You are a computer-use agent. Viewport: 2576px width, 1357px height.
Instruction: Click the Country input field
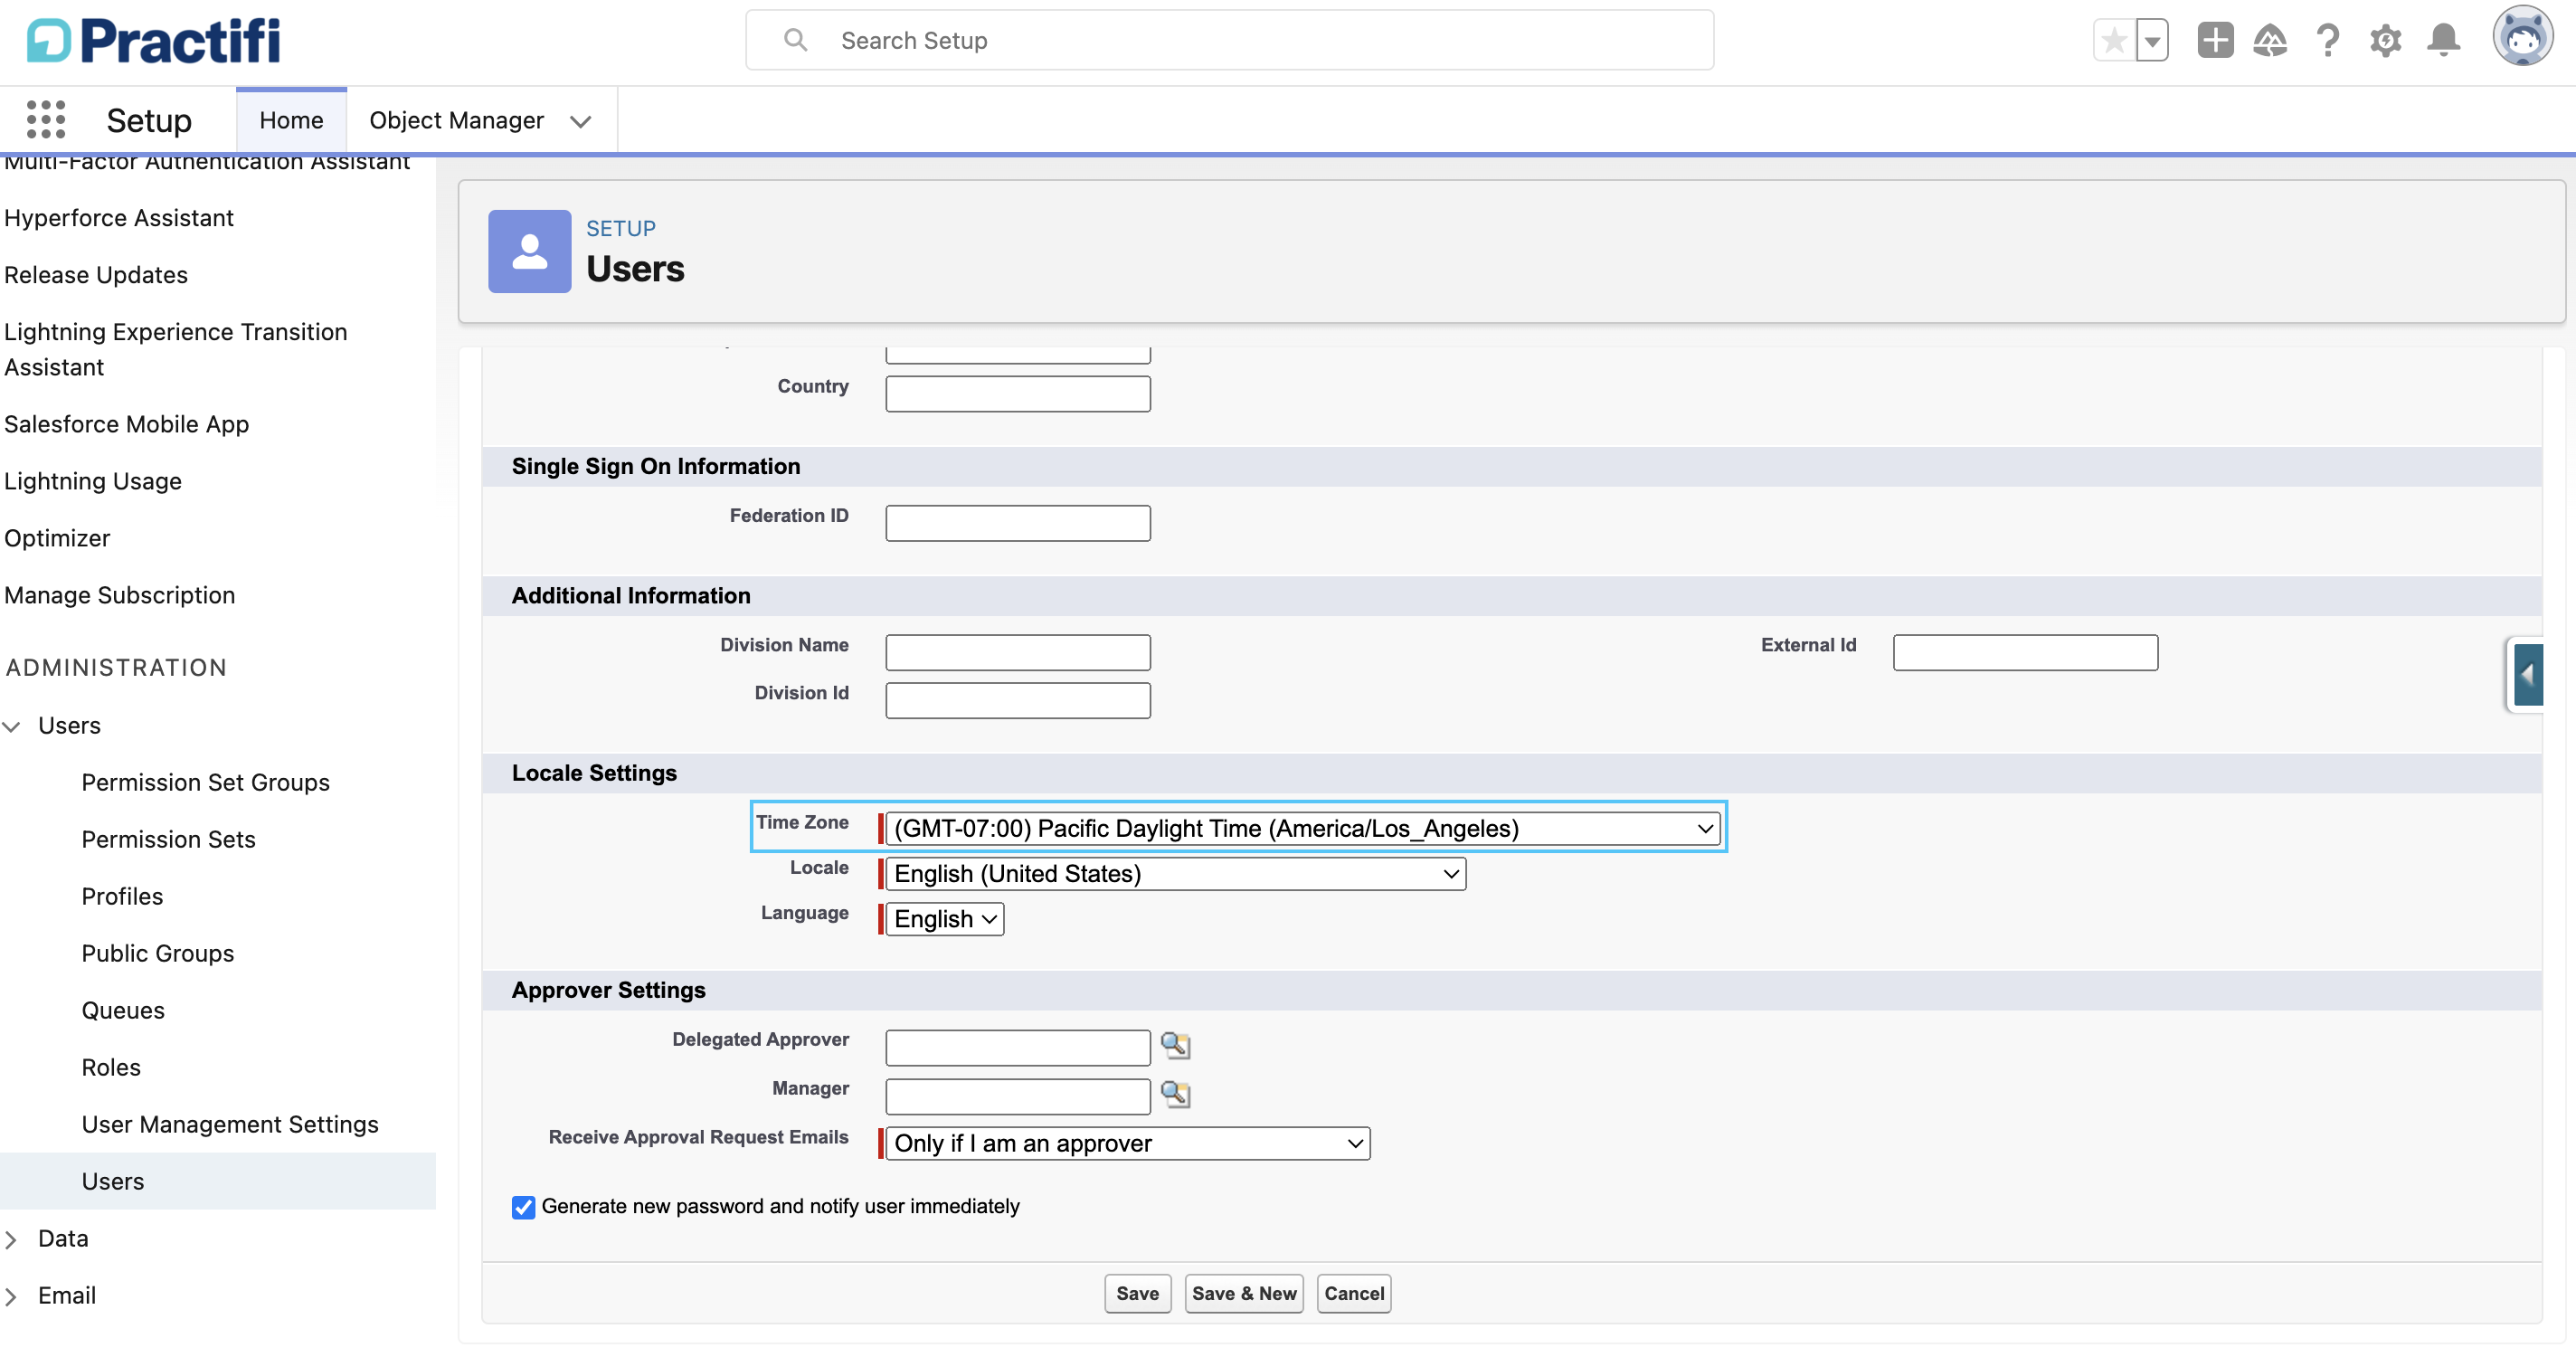coord(1017,393)
